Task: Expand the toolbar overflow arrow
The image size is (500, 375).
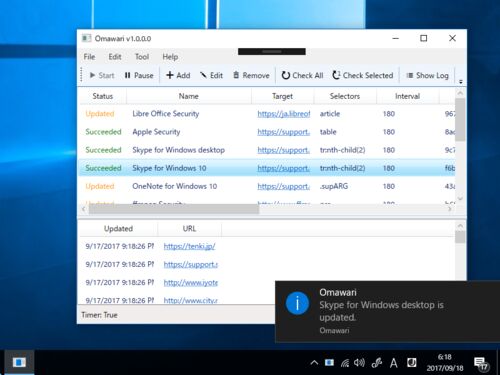Action: pyautogui.click(x=461, y=81)
